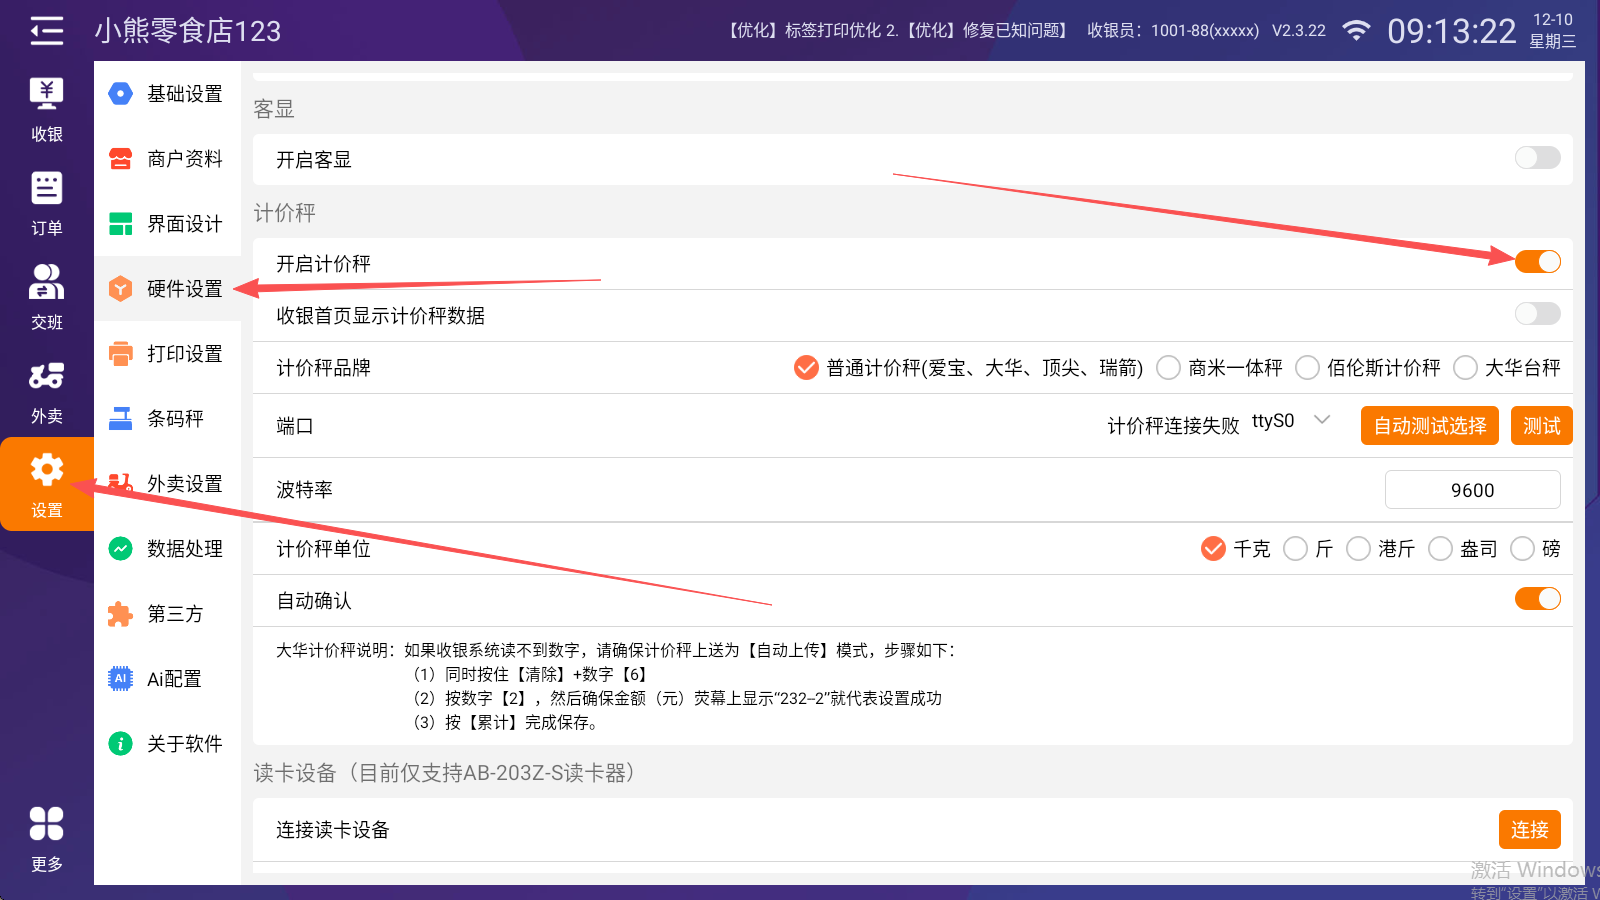This screenshot has width=1600, height=900.
Task: Expand the ttyS0 port dropdown
Action: point(1321,421)
